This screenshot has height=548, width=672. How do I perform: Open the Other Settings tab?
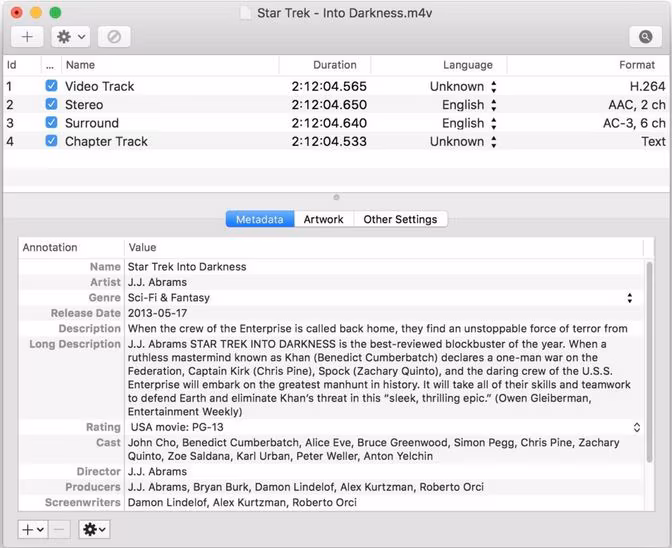click(x=400, y=219)
